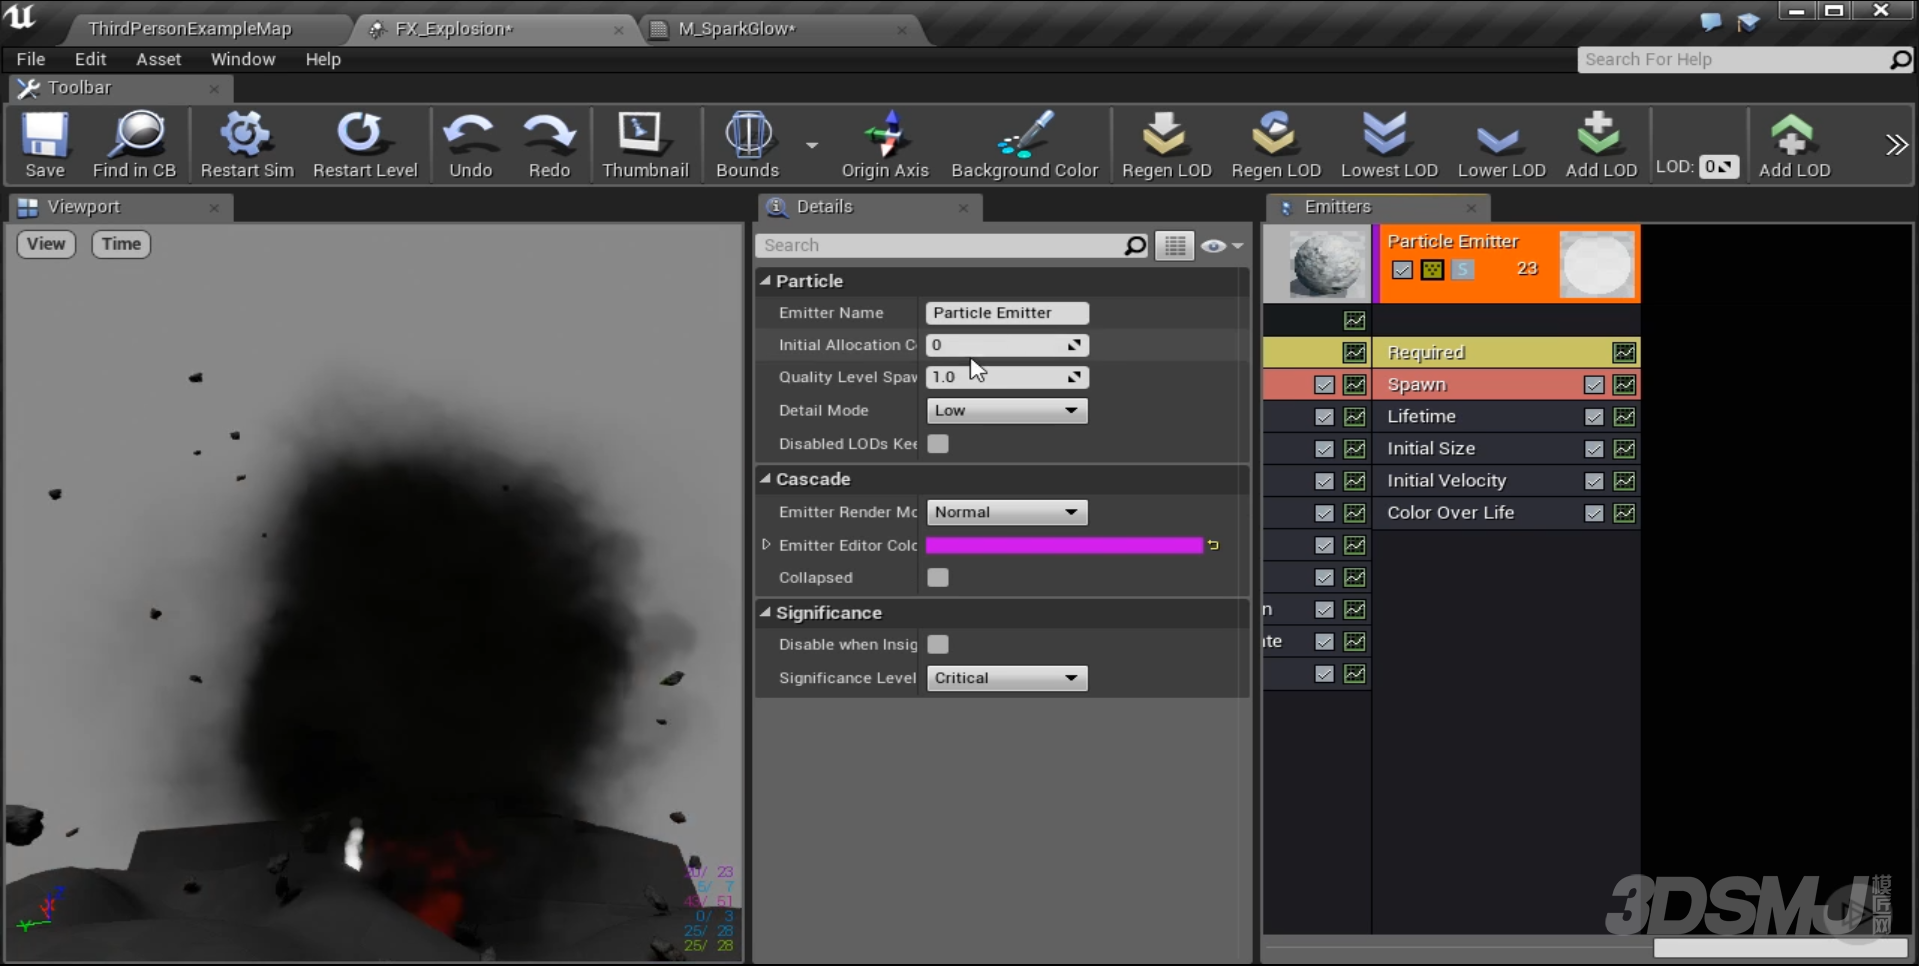Open curve editor icon on Required module
The height and width of the screenshot is (966, 1919).
[1624, 352]
